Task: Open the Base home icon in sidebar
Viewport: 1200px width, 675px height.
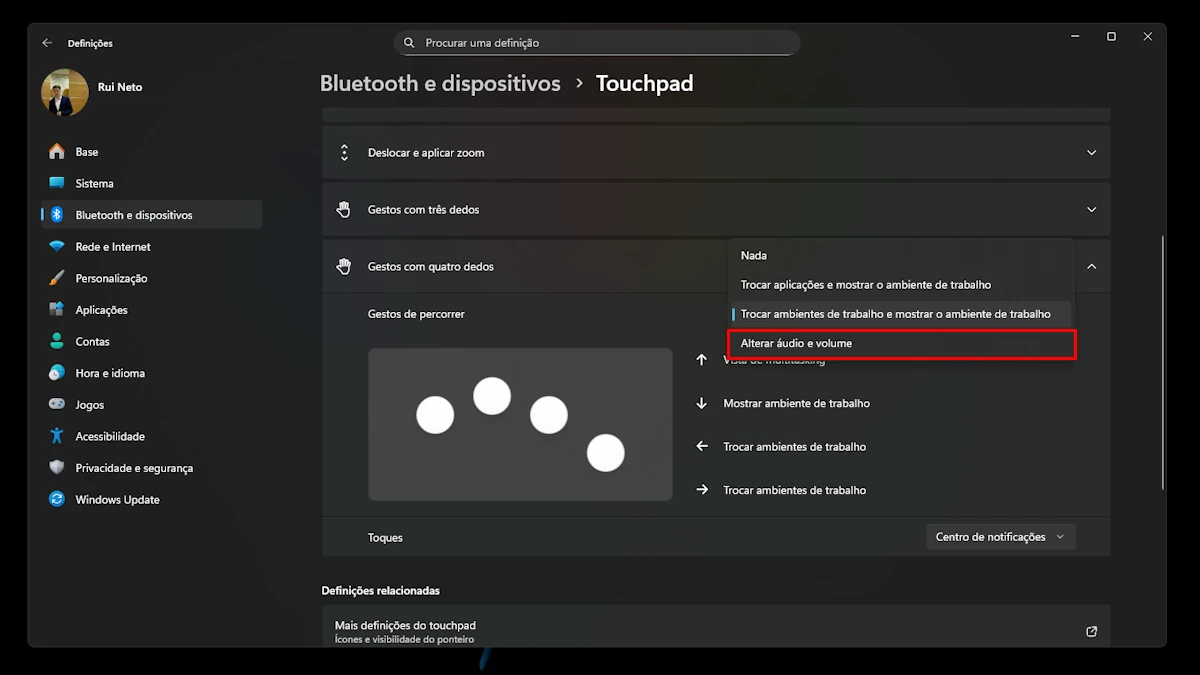Action: (x=57, y=152)
